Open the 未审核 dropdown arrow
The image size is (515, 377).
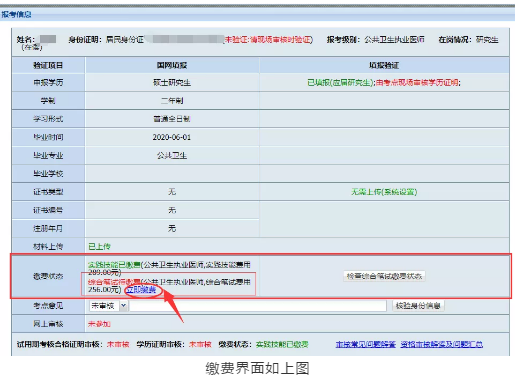[123, 305]
